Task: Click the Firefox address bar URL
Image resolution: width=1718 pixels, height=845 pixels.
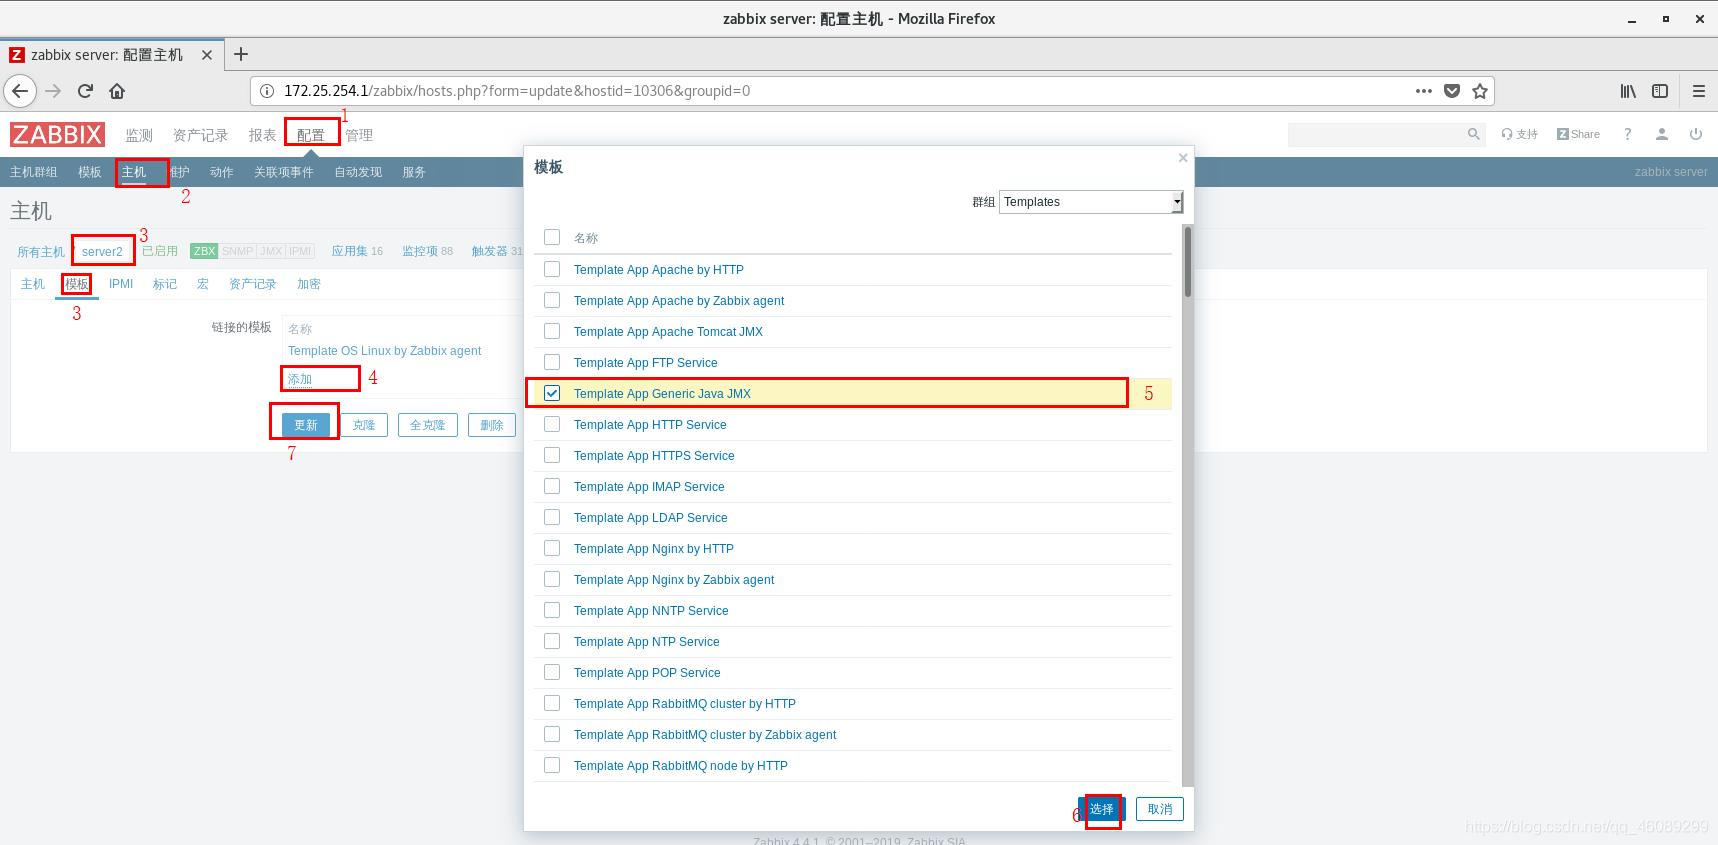Action: pos(517,91)
